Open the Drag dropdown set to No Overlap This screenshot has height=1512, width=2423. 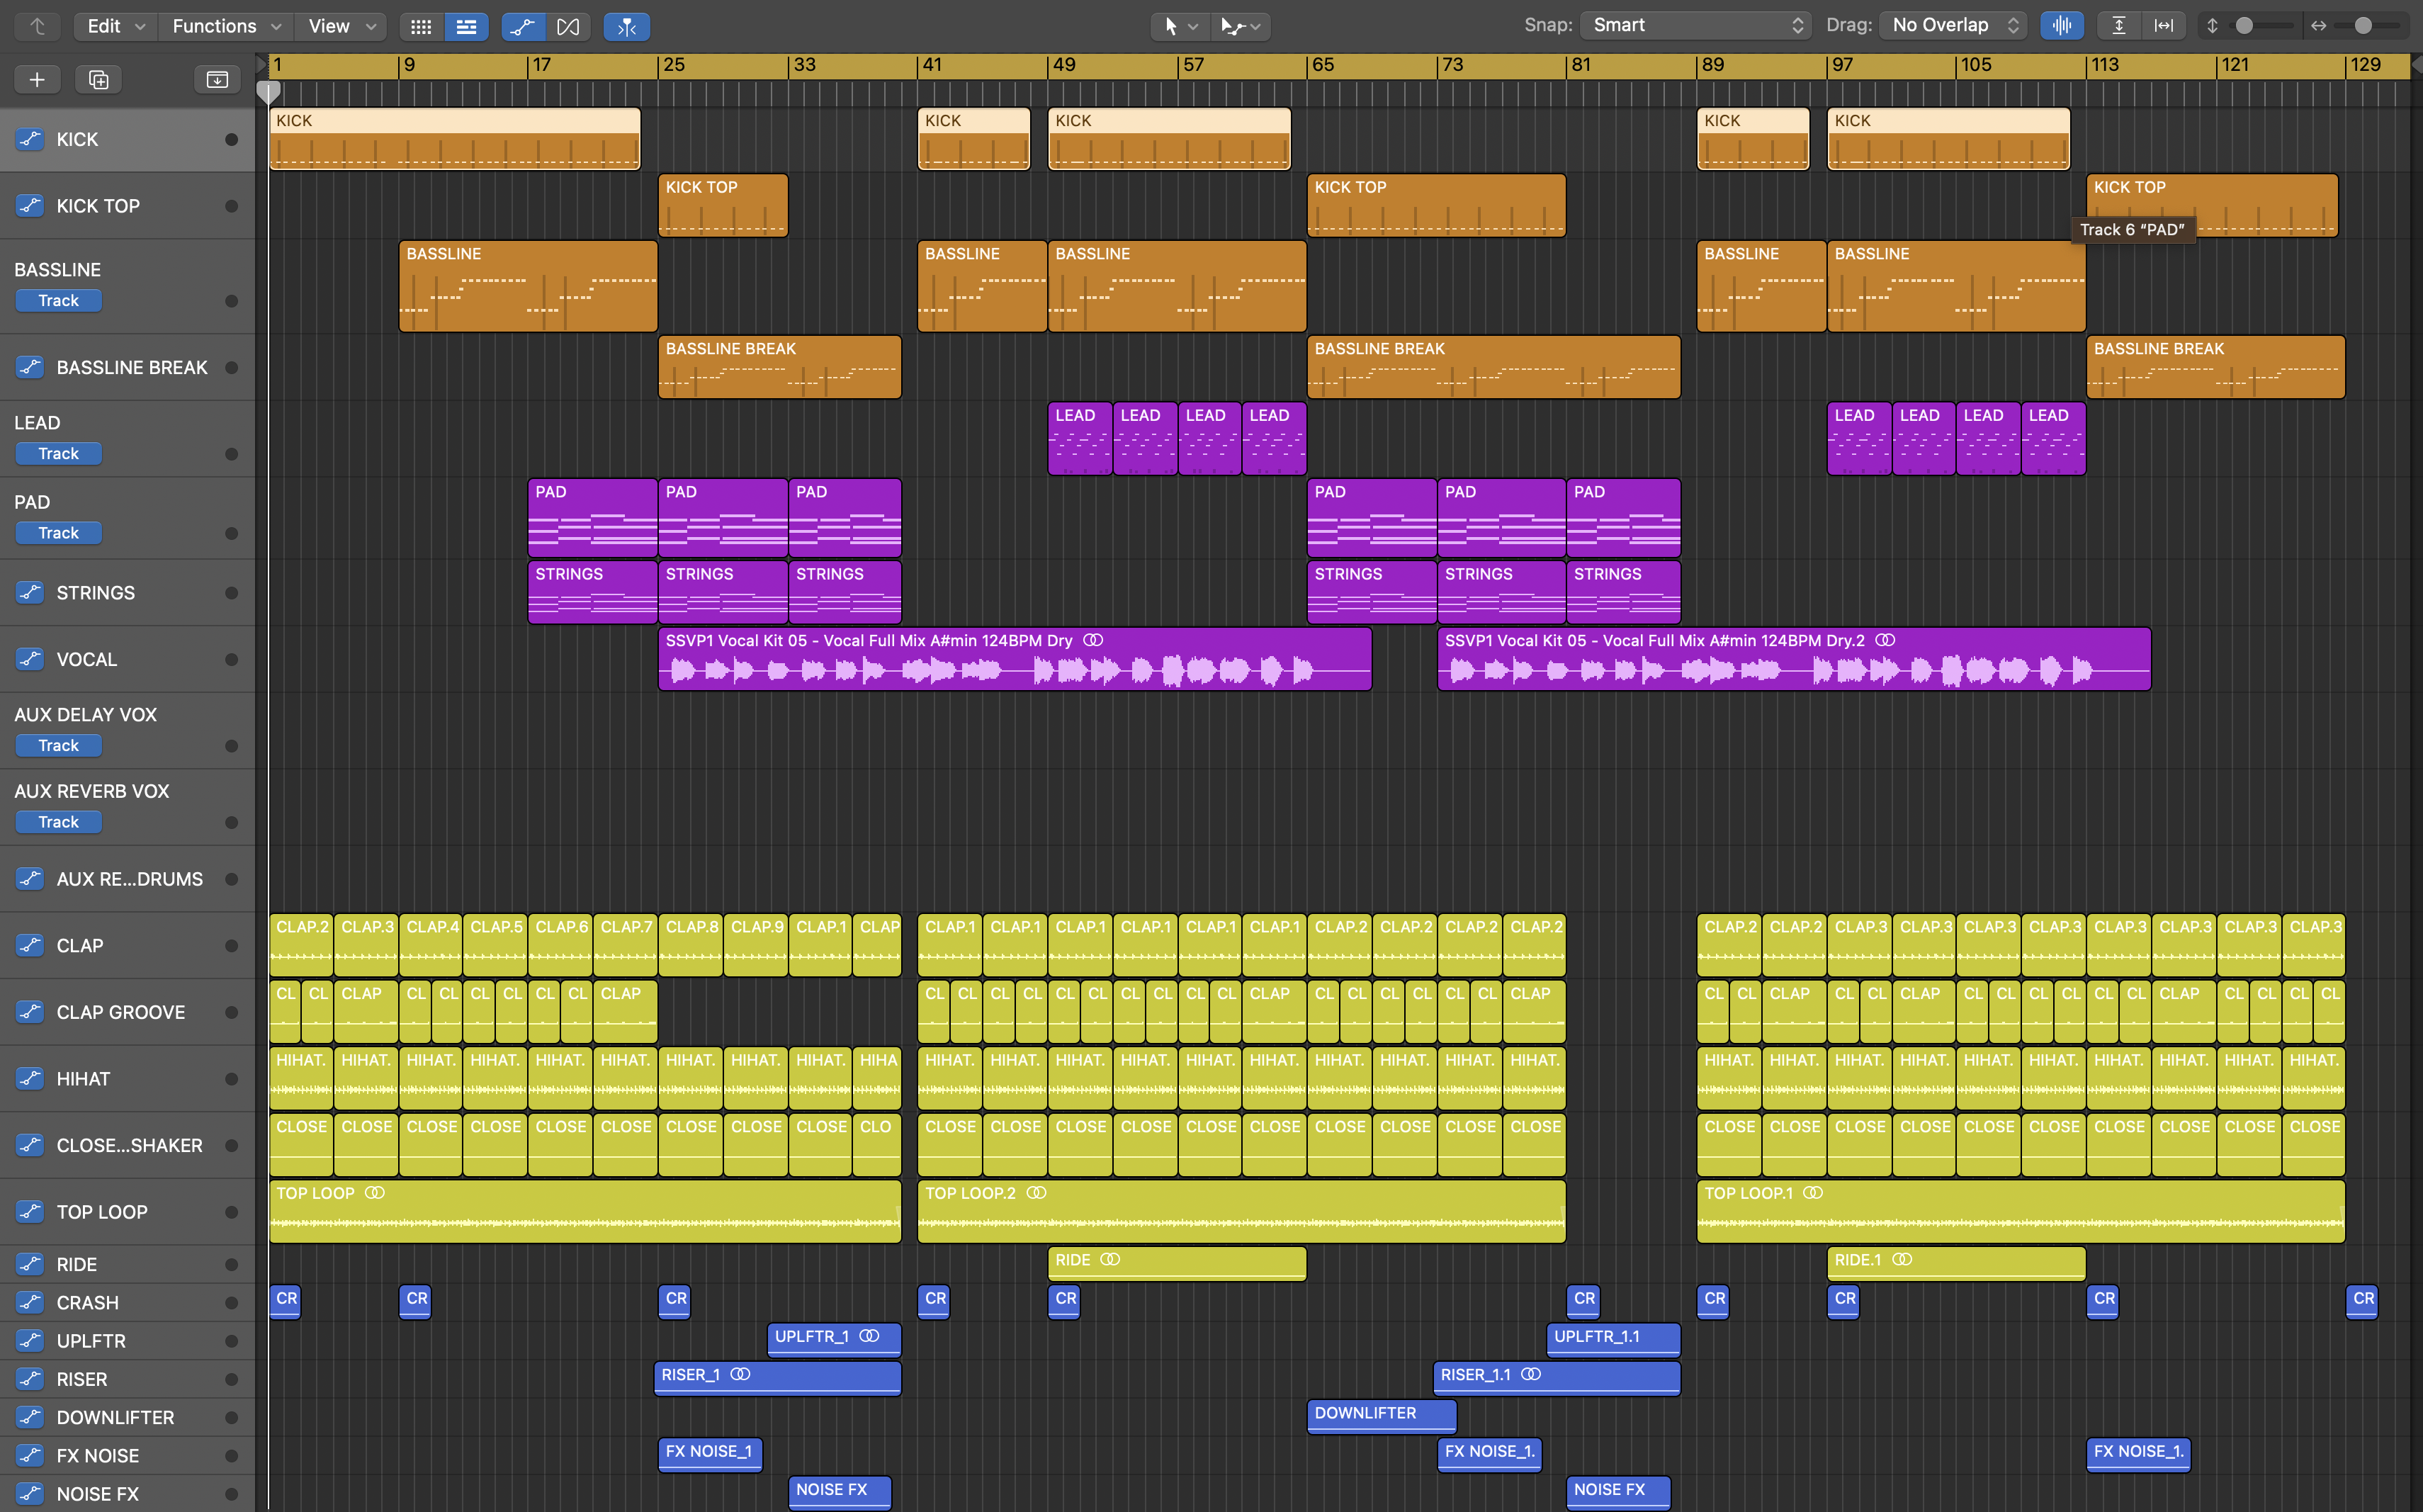click(1953, 26)
